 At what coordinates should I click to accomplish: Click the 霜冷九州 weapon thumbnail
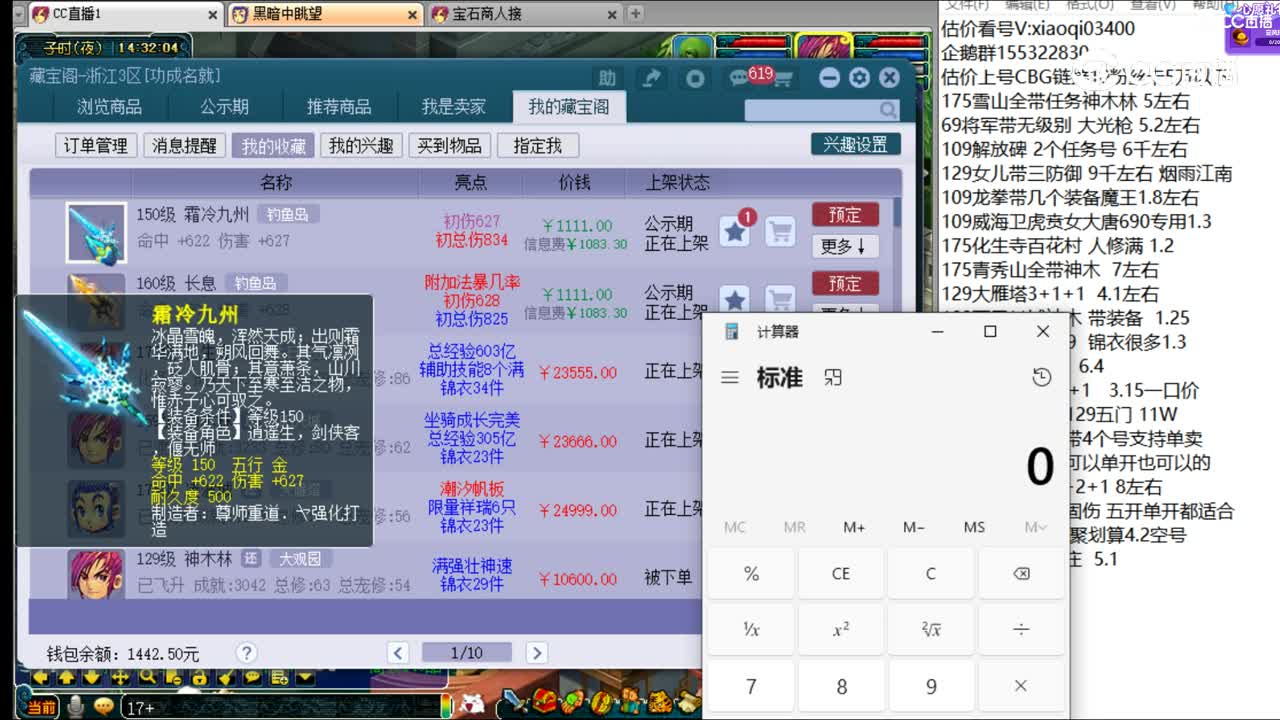pyautogui.click(x=96, y=233)
